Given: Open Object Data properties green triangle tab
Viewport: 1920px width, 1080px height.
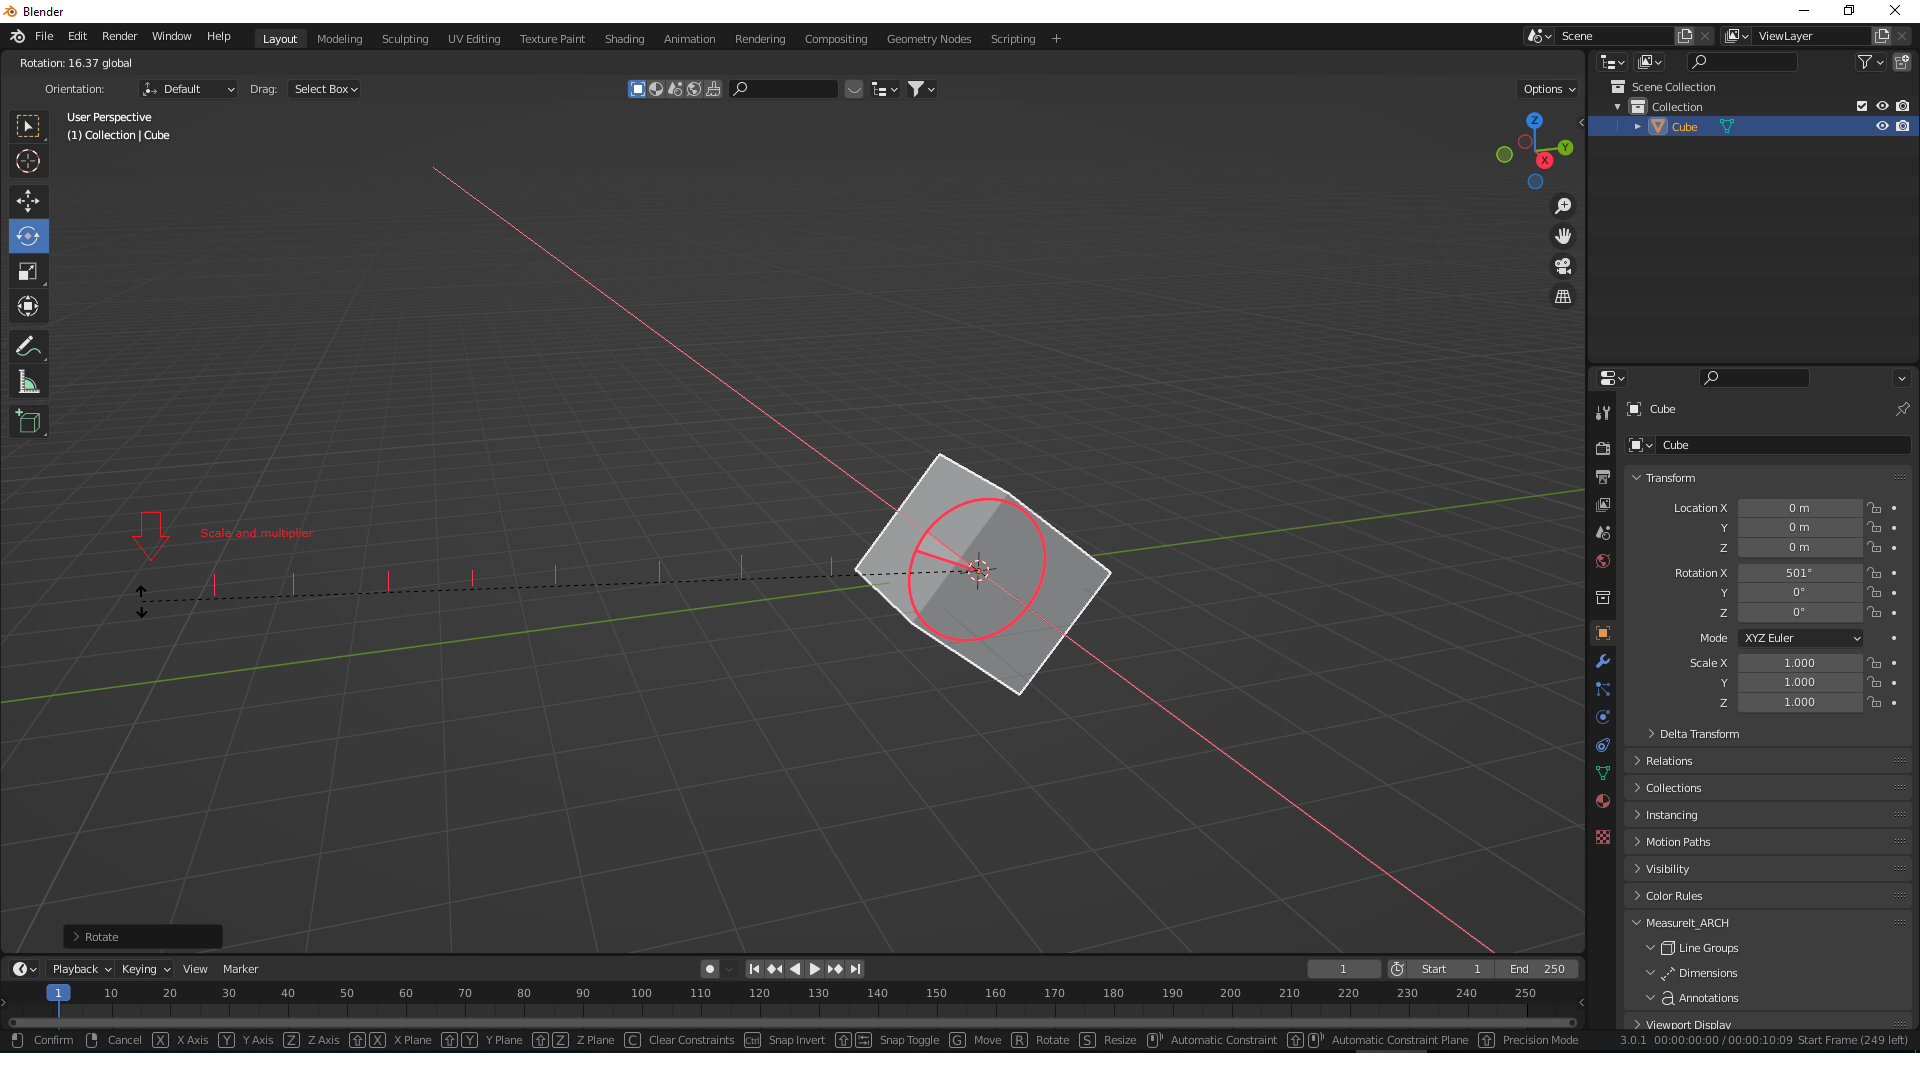Looking at the screenshot, I should [1603, 773].
